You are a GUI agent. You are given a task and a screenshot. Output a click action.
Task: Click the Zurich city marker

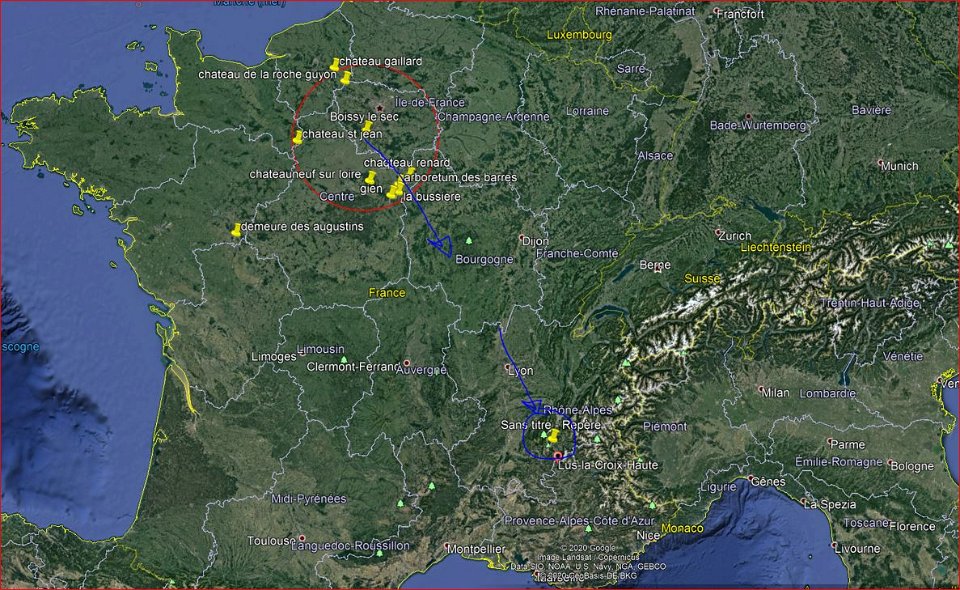719,233
